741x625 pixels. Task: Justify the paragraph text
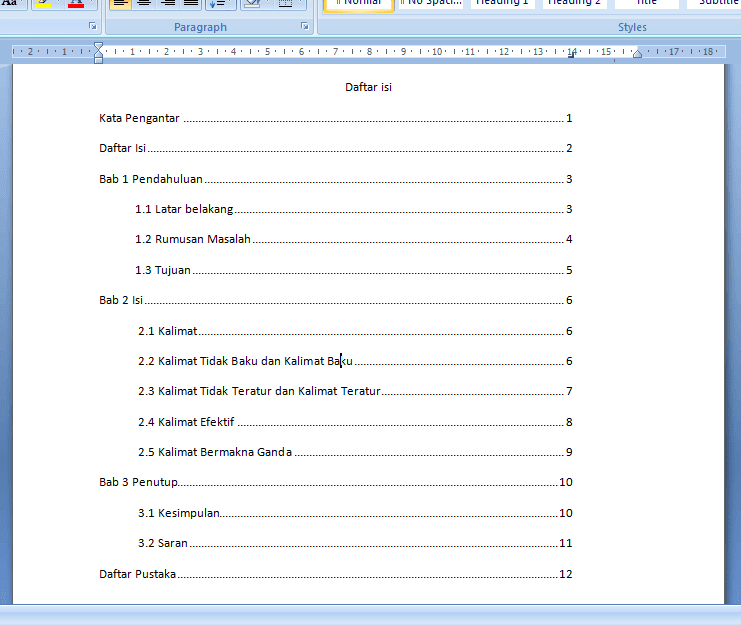(x=191, y=4)
